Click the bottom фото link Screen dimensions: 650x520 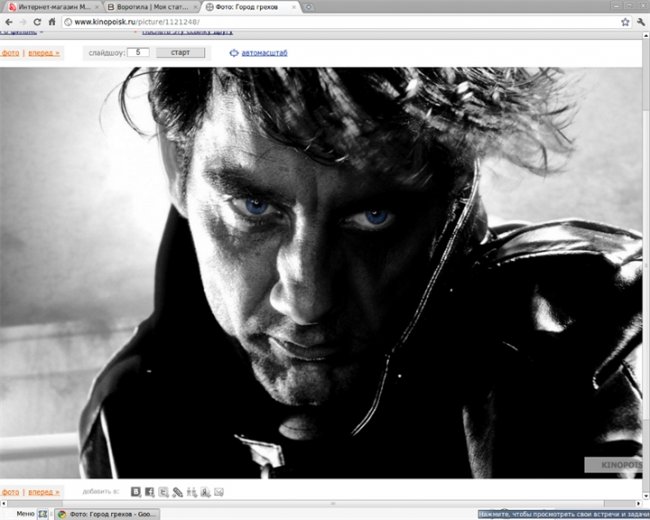pos(10,492)
